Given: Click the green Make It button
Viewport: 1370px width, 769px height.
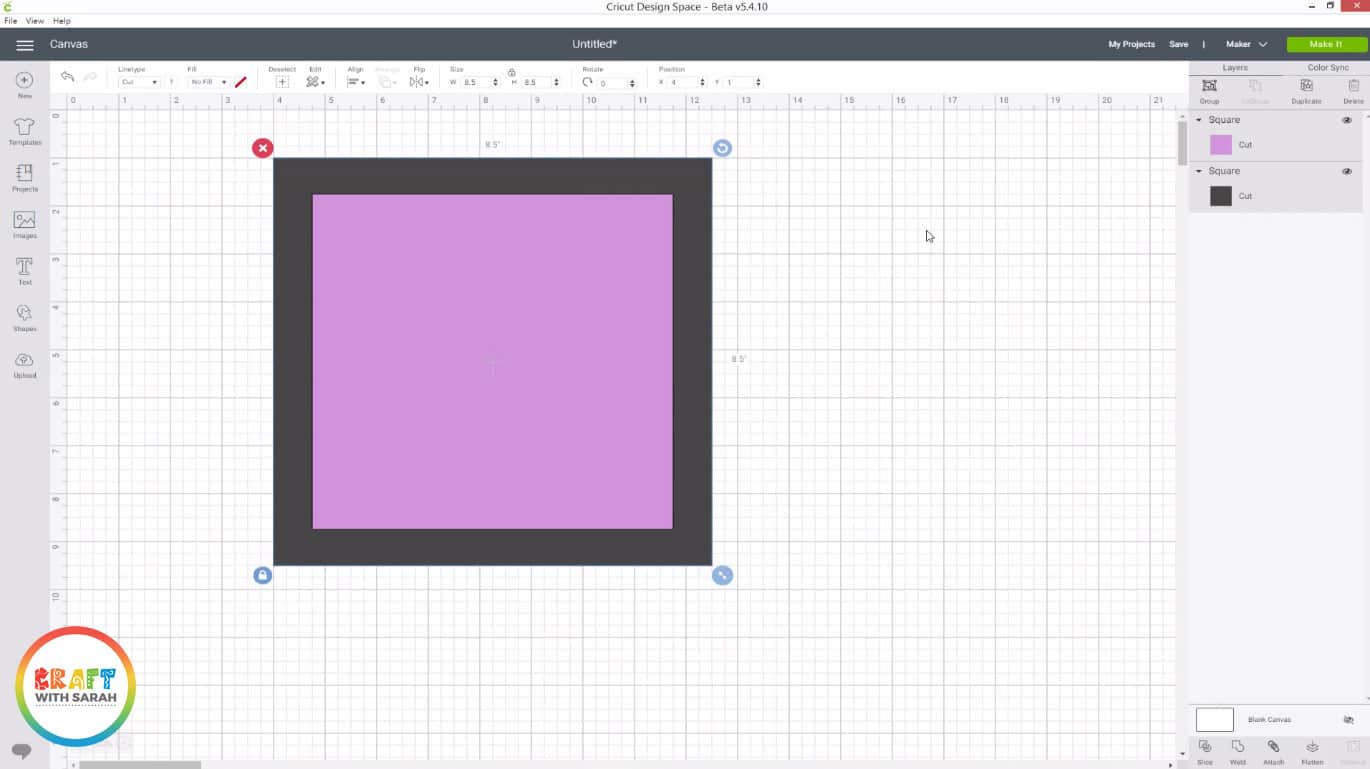Looking at the screenshot, I should [x=1326, y=44].
